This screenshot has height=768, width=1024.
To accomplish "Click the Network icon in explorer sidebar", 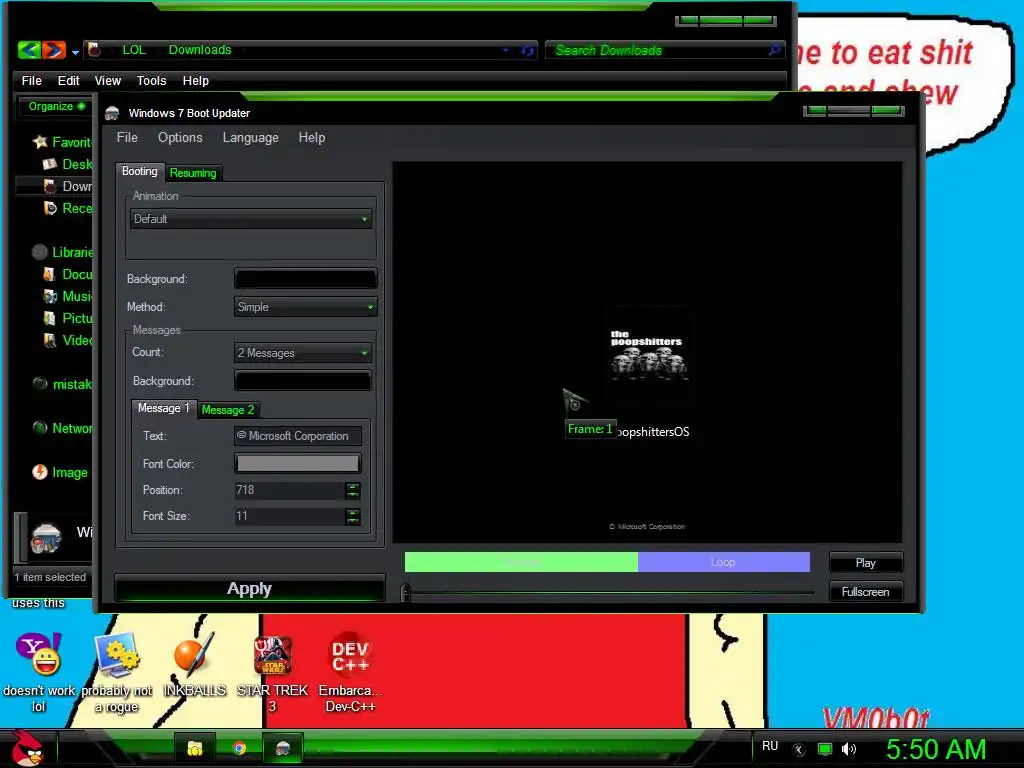I will [x=40, y=428].
